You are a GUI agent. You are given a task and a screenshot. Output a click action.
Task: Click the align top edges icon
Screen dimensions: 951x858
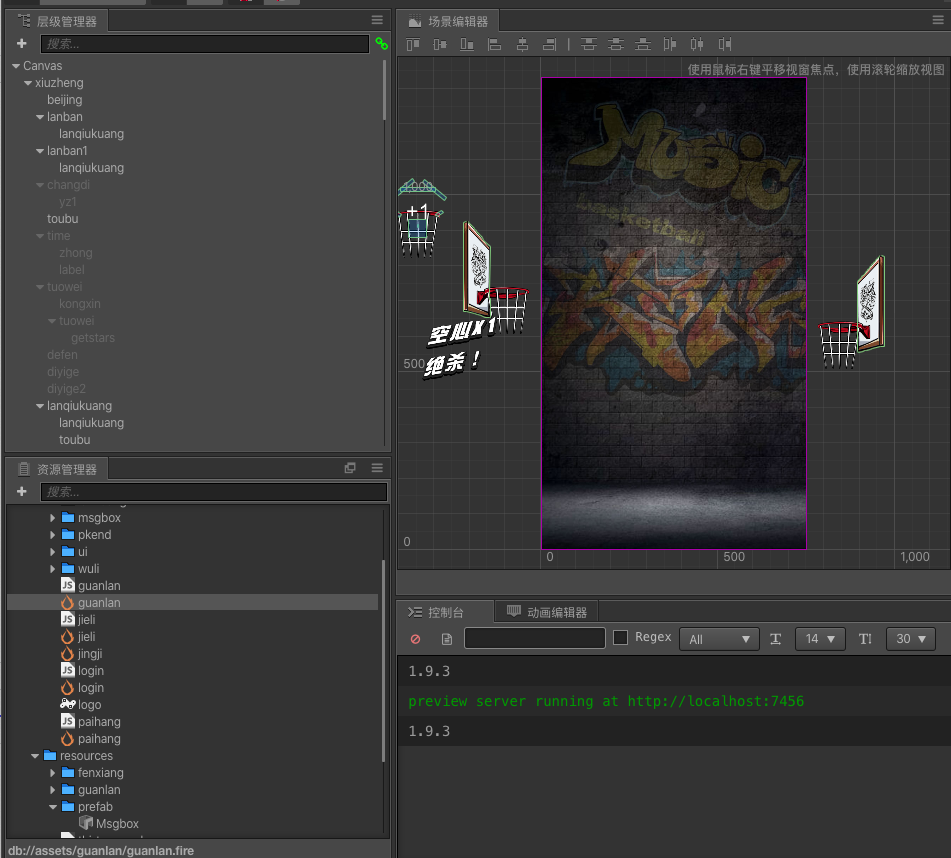click(414, 44)
